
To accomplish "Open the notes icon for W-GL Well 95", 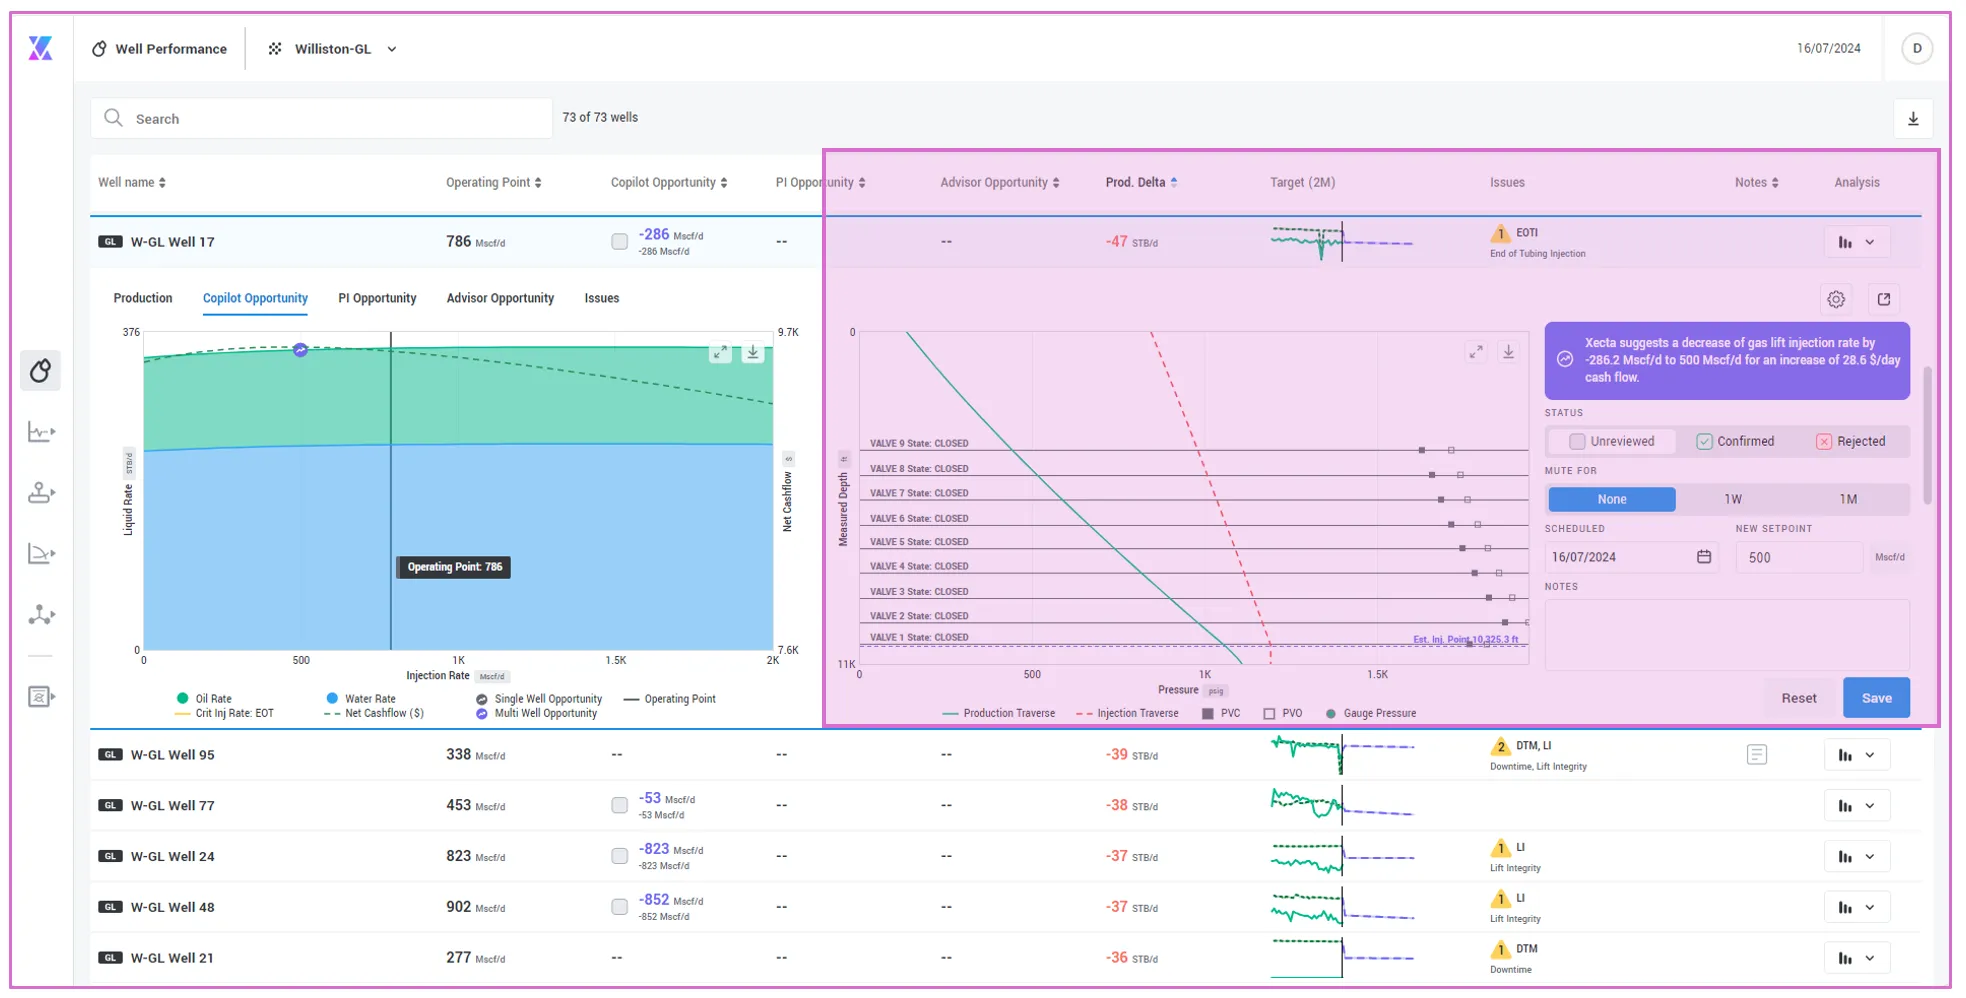I will (1757, 755).
